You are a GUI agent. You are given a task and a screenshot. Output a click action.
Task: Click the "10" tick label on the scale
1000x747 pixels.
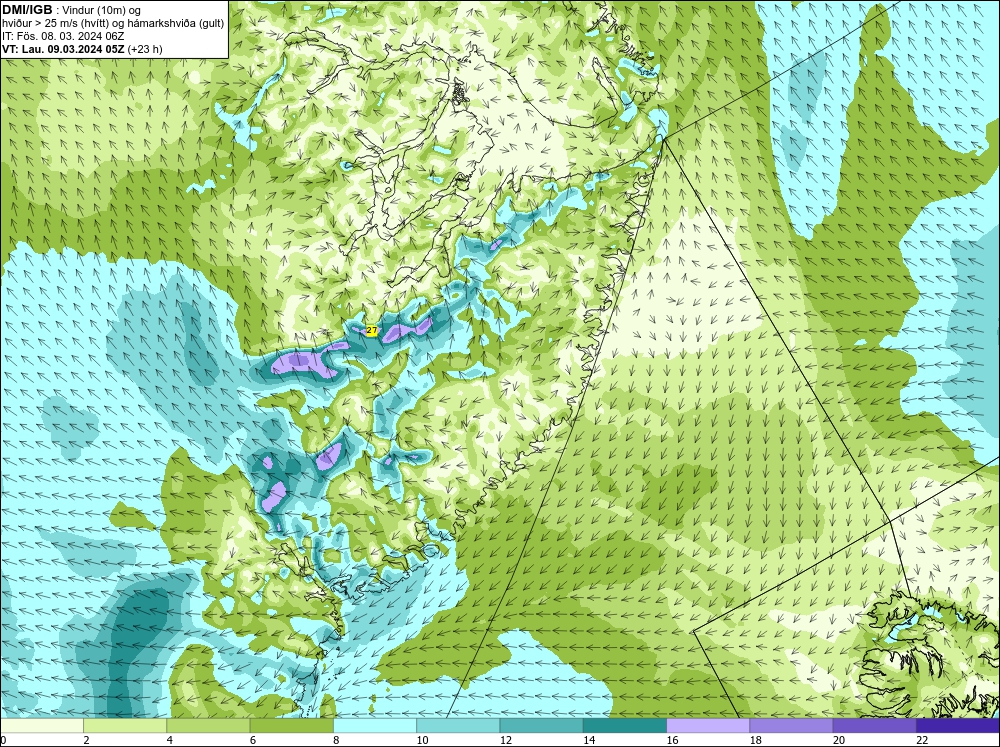(422, 740)
